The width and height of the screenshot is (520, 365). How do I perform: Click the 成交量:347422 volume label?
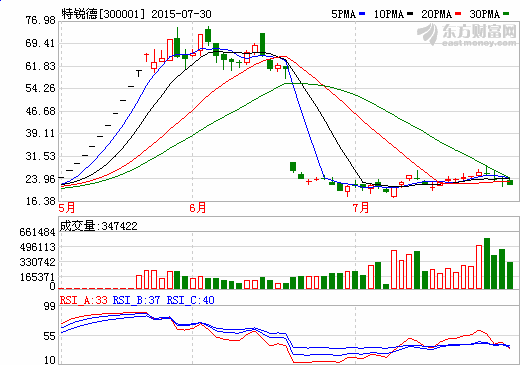tap(98, 226)
